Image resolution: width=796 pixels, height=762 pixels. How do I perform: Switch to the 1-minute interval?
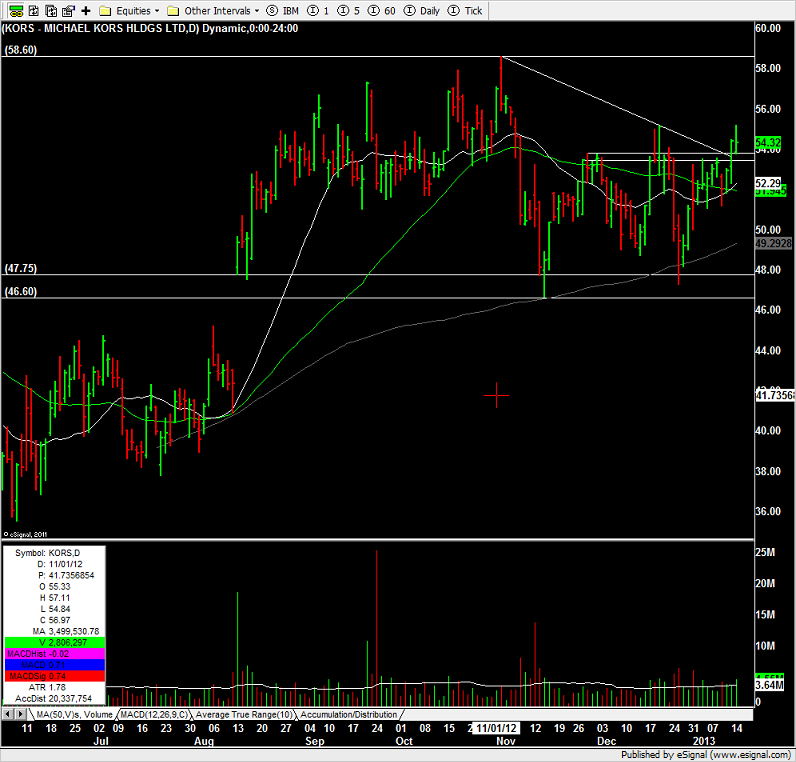pos(318,11)
